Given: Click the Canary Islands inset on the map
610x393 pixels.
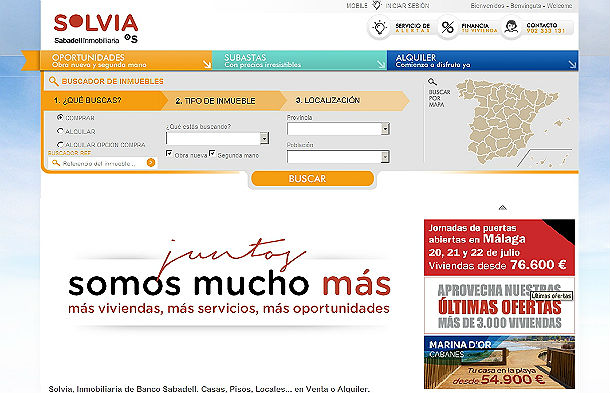Looking at the screenshot, I should (x=545, y=158).
